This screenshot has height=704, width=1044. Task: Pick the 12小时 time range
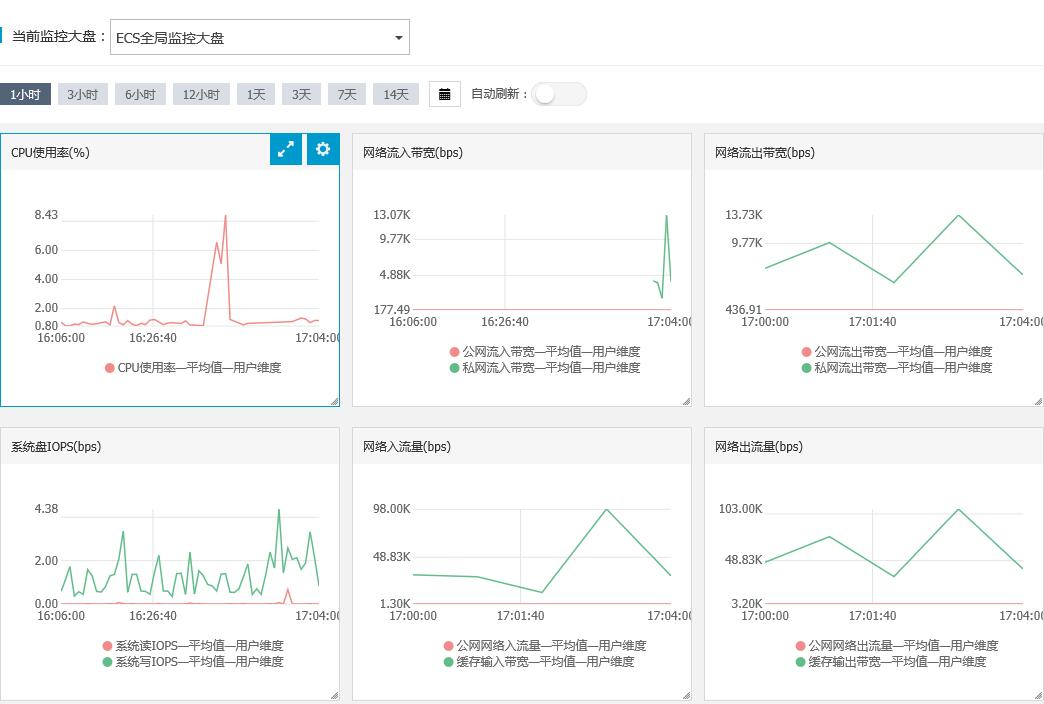201,94
